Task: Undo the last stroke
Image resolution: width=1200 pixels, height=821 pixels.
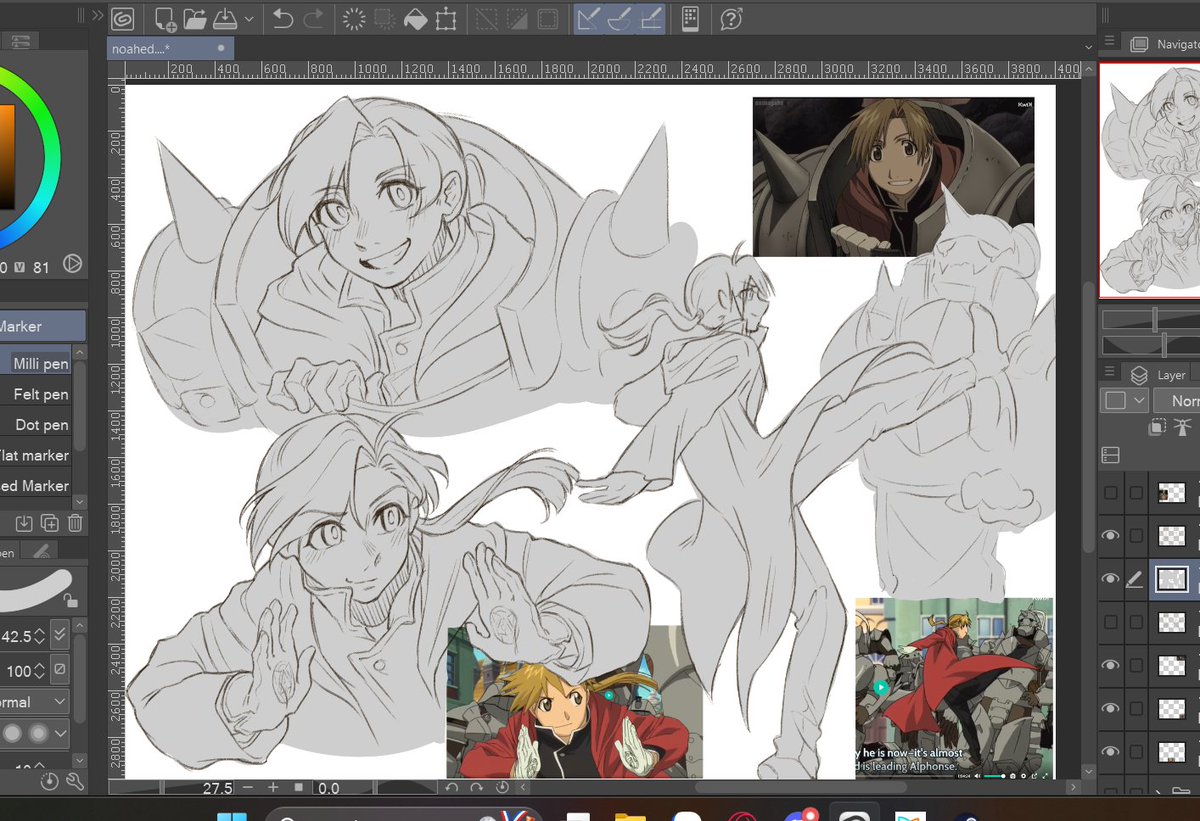Action: coord(283,19)
